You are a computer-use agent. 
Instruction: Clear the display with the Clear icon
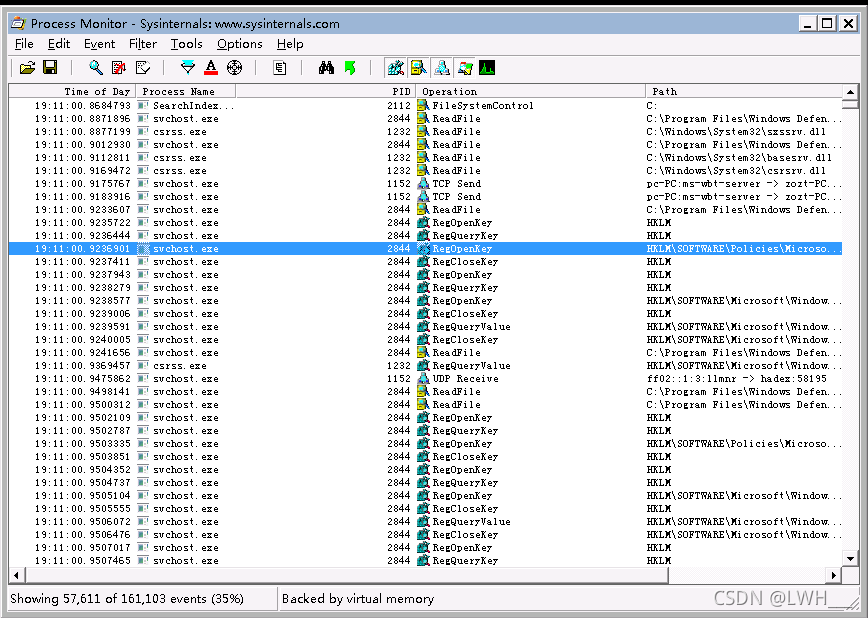143,68
